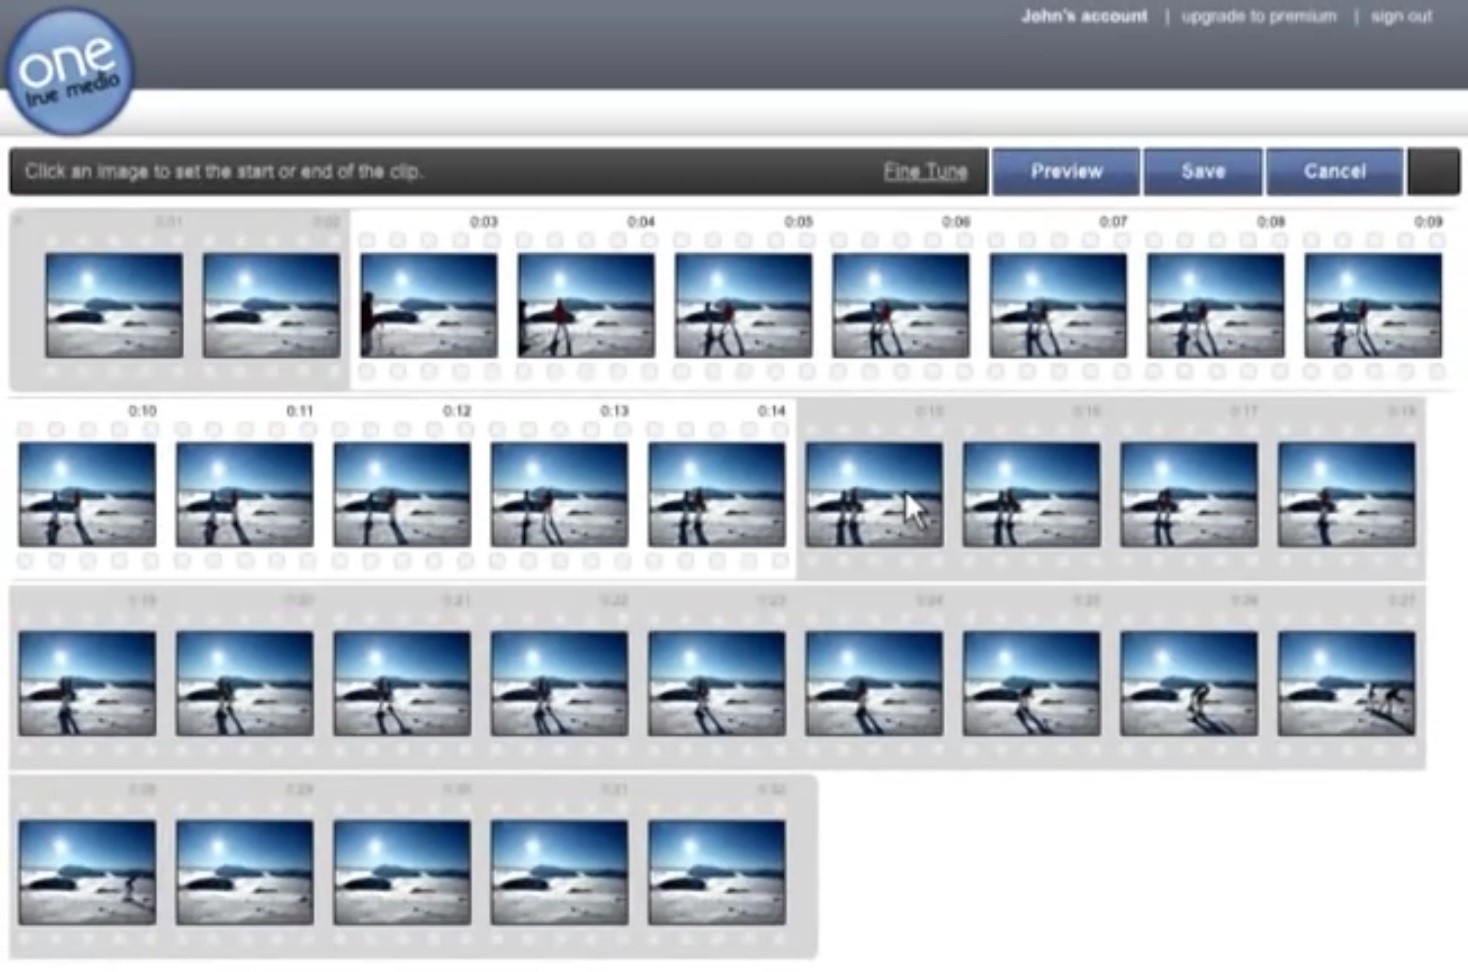
Task: Select the 0:14 frame thumbnail
Action: pos(717,494)
